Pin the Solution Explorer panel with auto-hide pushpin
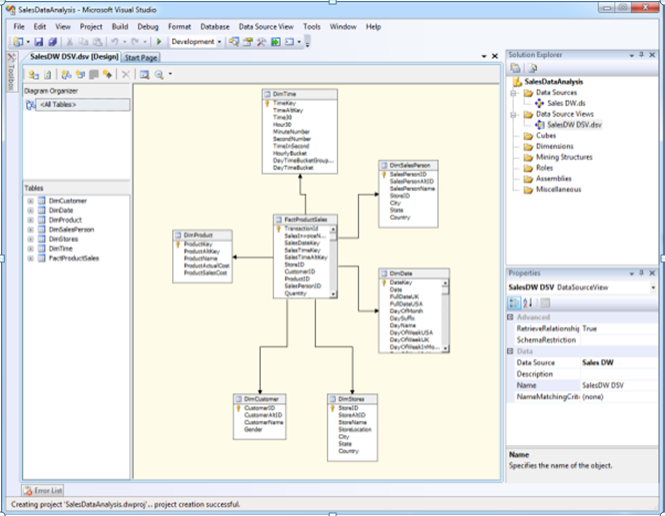 (x=642, y=55)
